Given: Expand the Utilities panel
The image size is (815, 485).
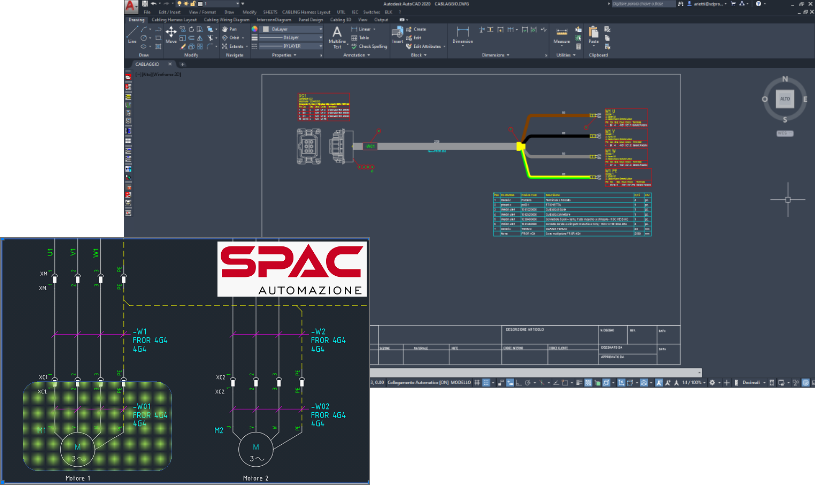Looking at the screenshot, I should point(566,55).
